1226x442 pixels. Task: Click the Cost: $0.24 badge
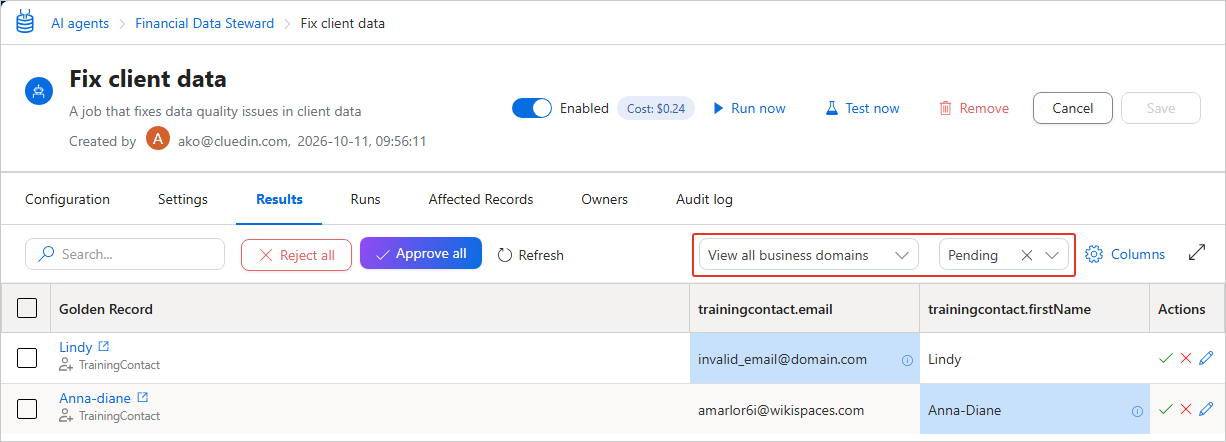(655, 108)
